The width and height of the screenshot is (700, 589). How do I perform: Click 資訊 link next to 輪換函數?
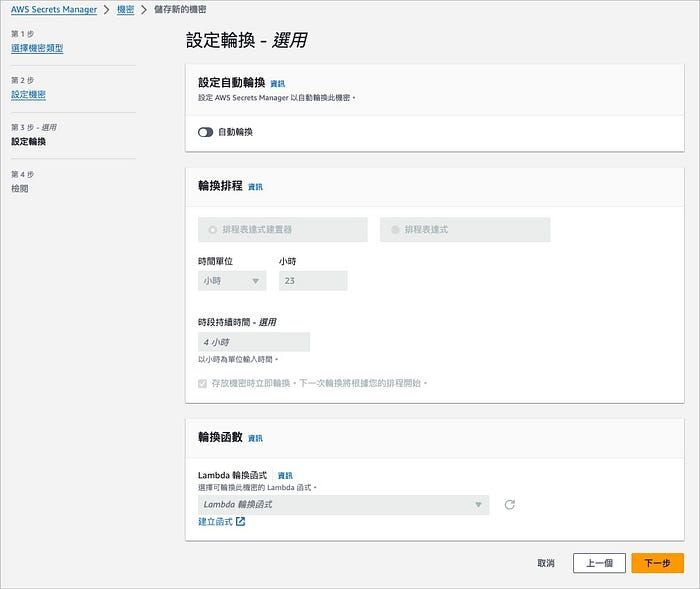pyautogui.click(x=255, y=439)
